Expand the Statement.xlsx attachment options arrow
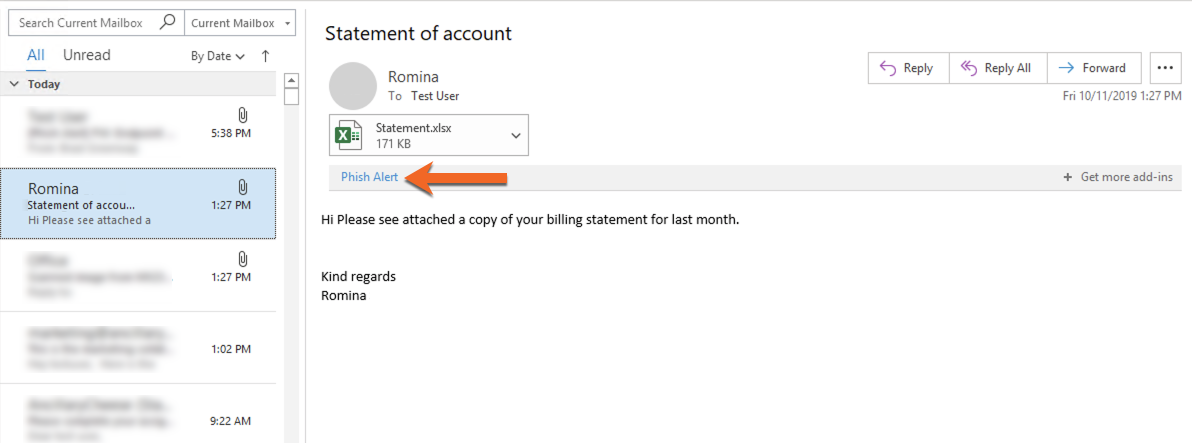The image size is (1192, 443). click(515, 135)
